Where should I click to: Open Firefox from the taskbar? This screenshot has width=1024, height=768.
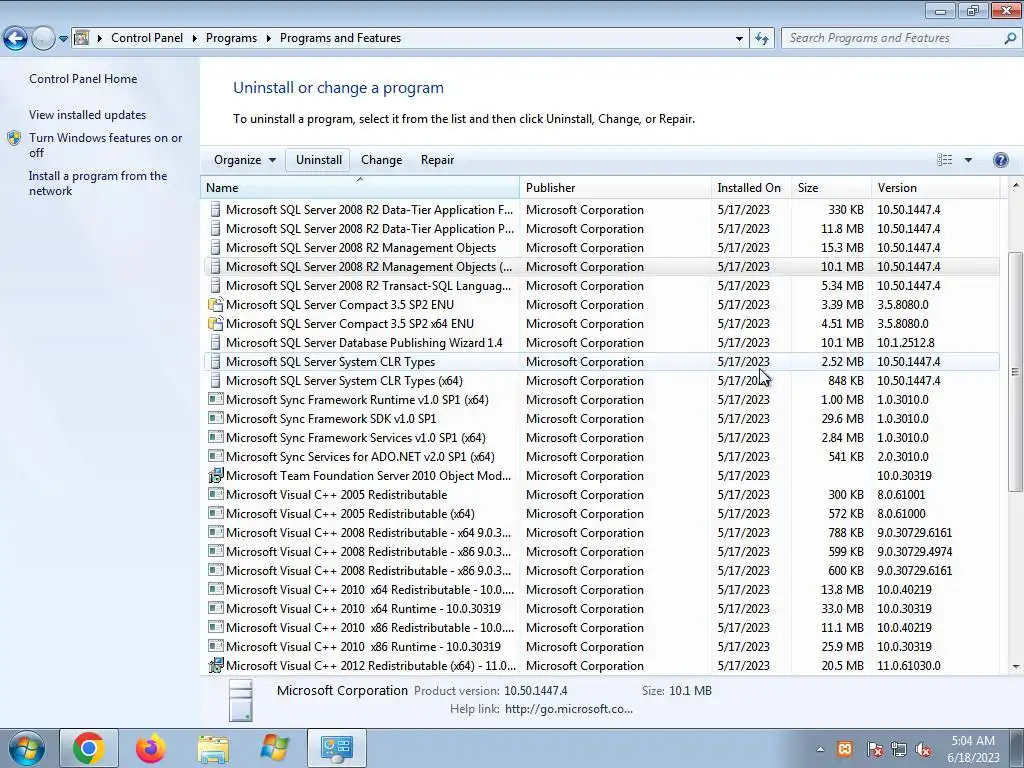(x=150, y=748)
